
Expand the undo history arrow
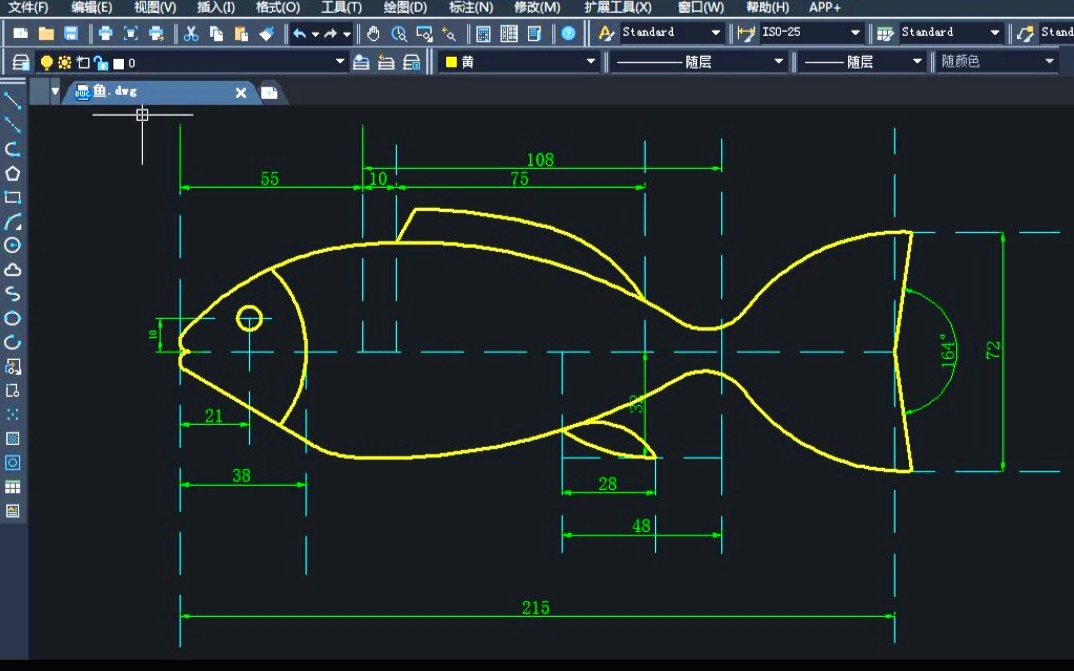(x=315, y=34)
